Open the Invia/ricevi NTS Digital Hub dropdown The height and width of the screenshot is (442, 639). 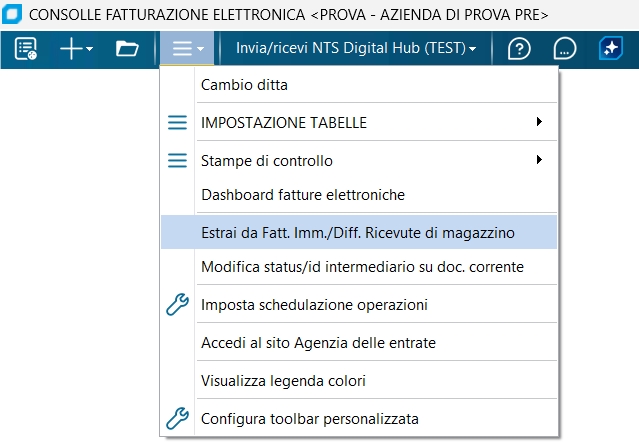pyautogui.click(x=355, y=48)
